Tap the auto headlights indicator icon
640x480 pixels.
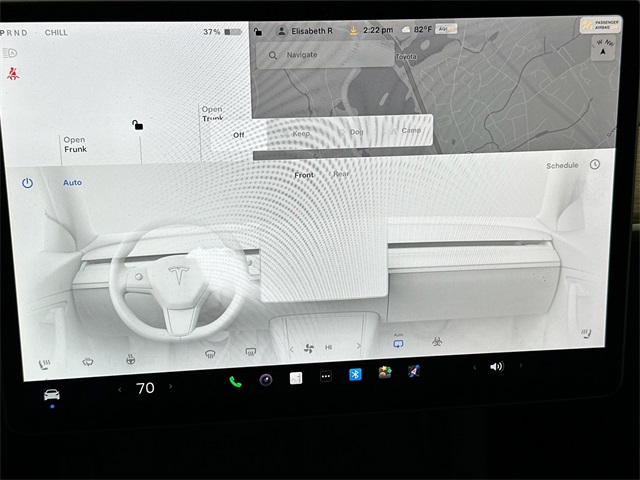click(10, 53)
